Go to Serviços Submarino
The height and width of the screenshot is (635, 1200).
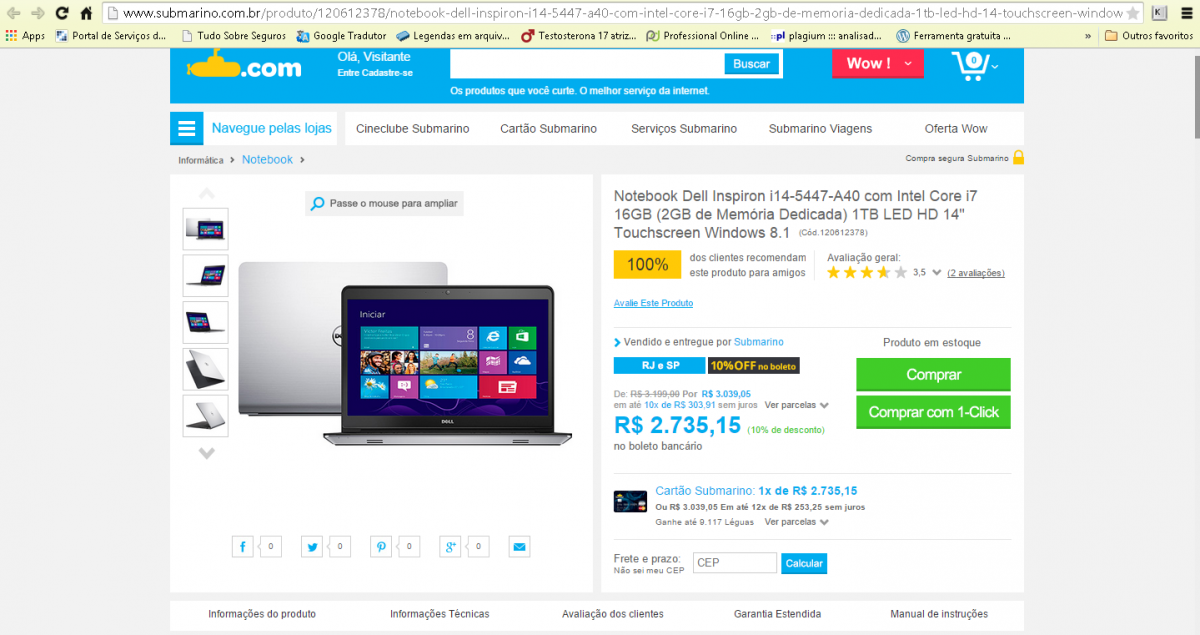coord(684,128)
